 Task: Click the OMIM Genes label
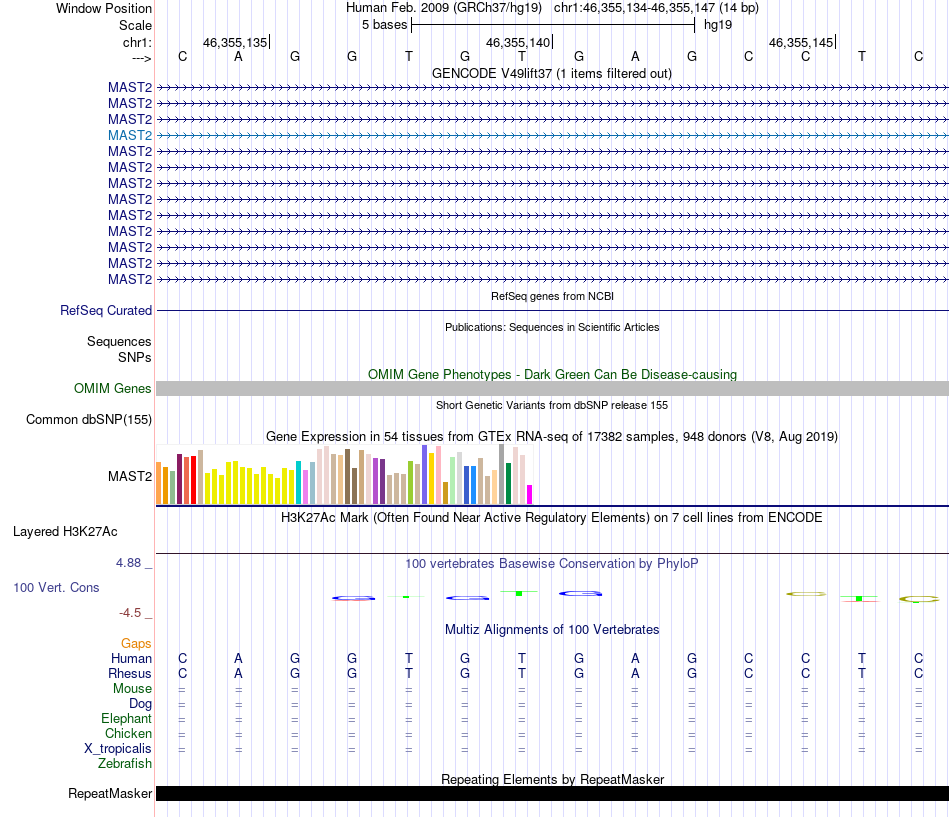coord(113,388)
